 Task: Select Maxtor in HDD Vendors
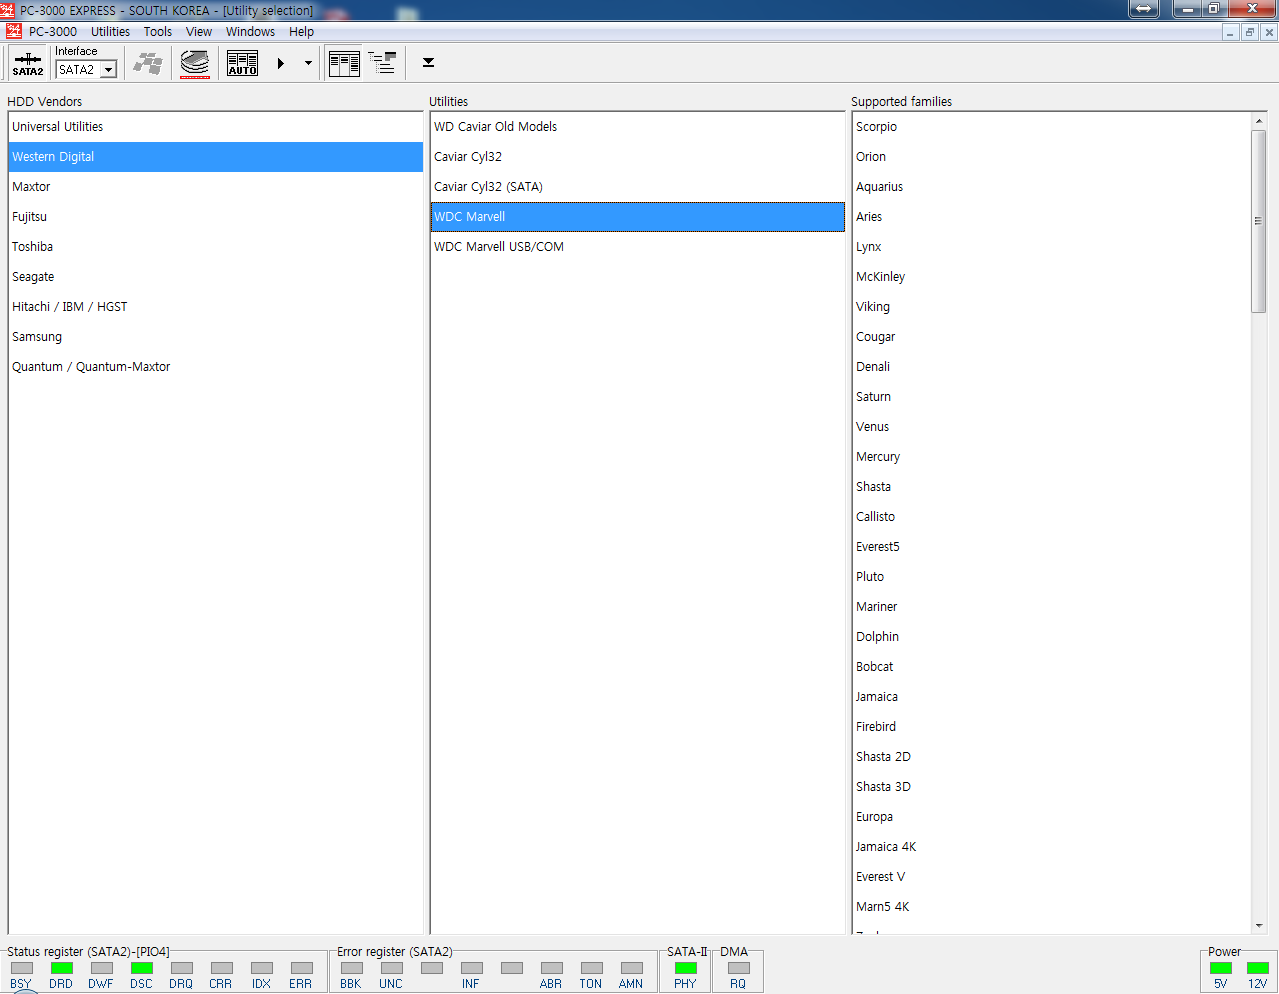216,187
